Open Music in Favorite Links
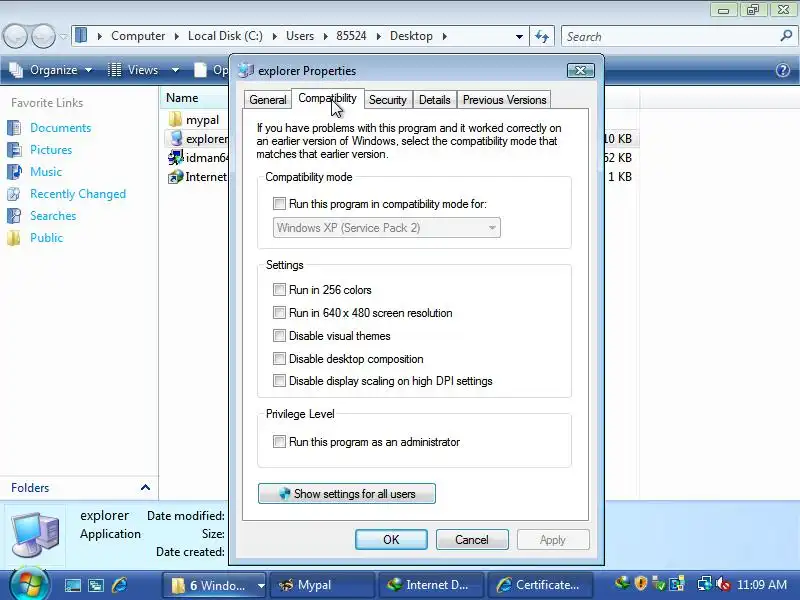Image resolution: width=800 pixels, height=600 pixels. click(46, 171)
